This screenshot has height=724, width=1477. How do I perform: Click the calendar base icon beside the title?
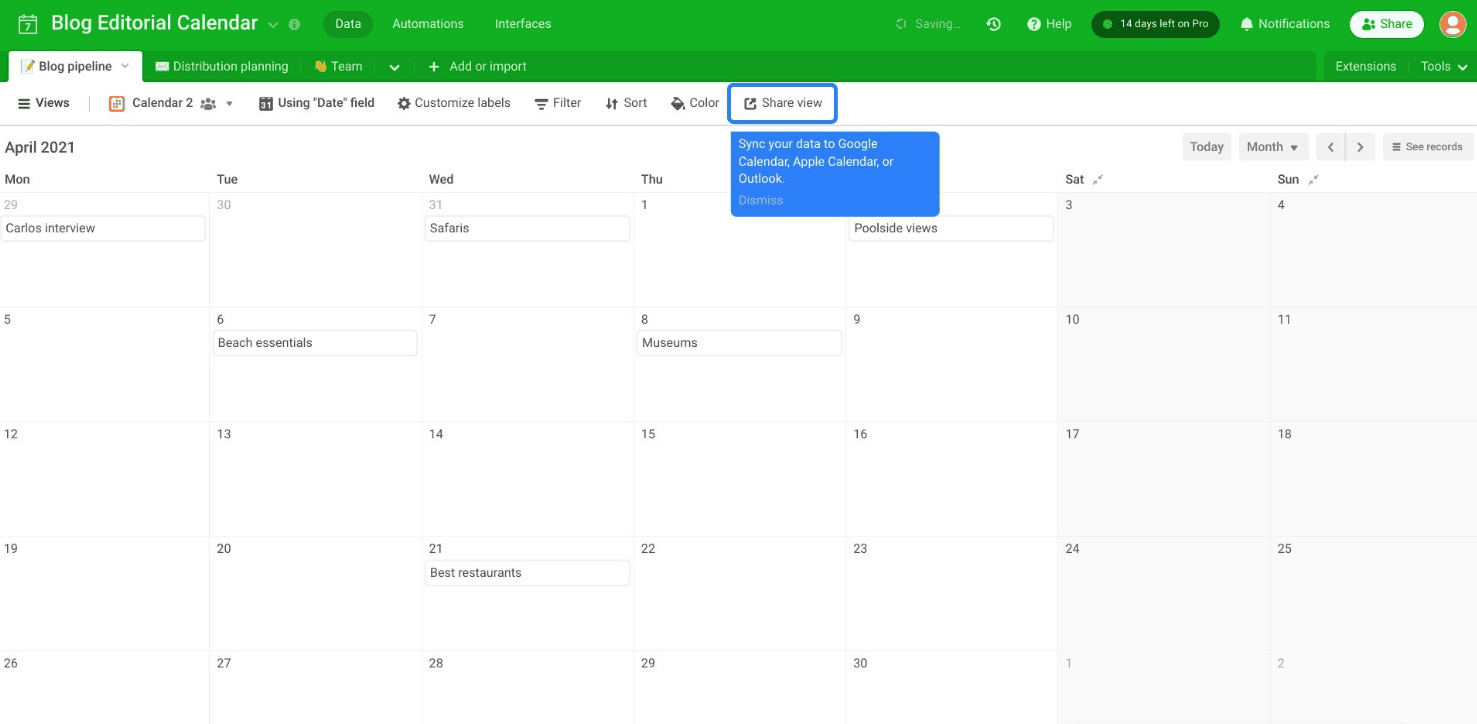pos(28,24)
